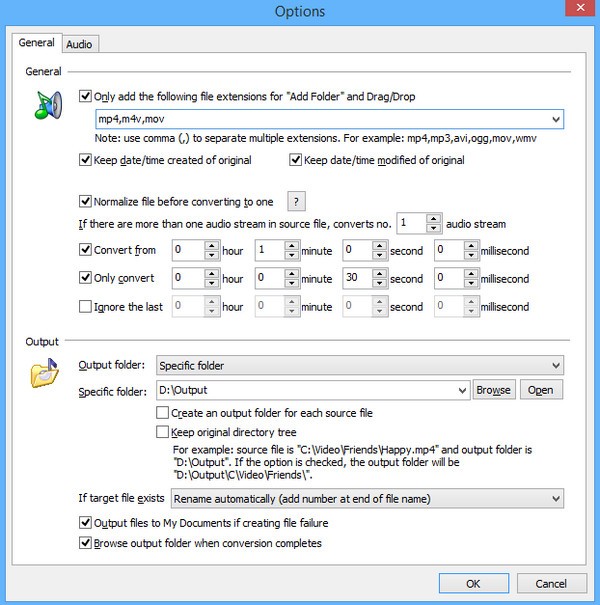Screen dimensions: 600x605
Task: Click the Browse button for specific folder
Action: [x=493, y=390]
